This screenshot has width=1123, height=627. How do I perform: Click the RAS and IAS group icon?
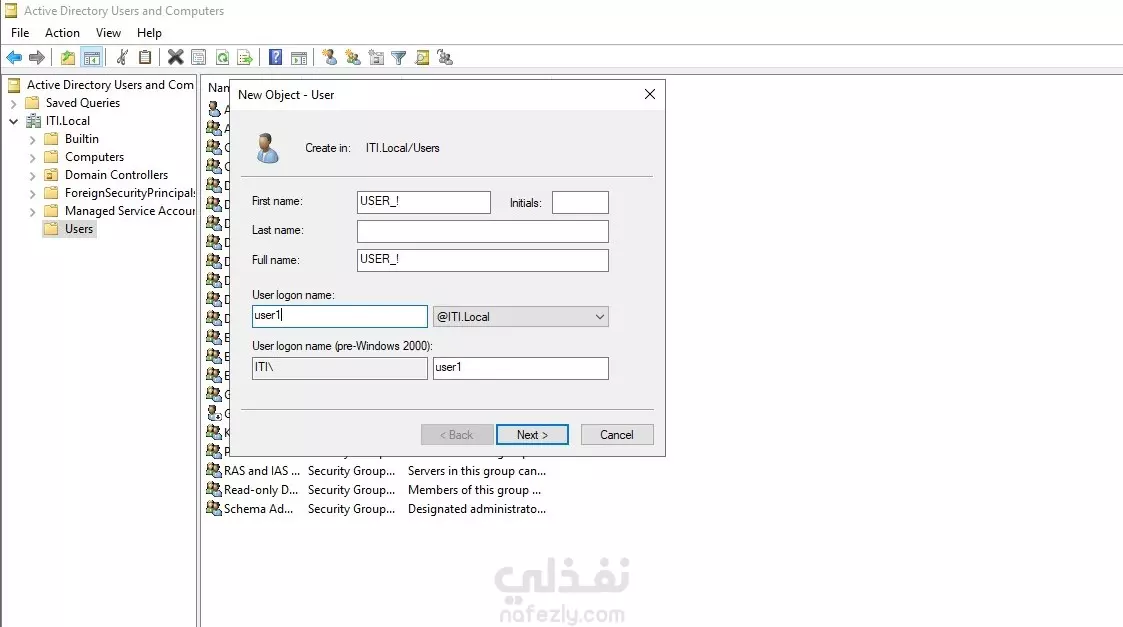point(213,470)
